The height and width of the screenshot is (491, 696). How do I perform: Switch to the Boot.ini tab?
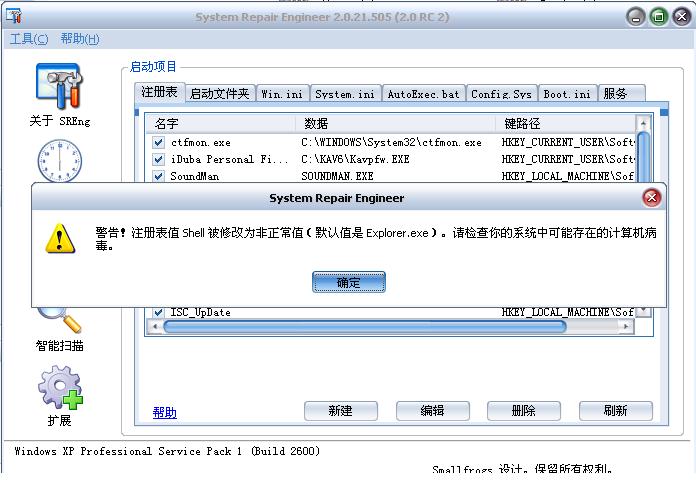(x=567, y=94)
